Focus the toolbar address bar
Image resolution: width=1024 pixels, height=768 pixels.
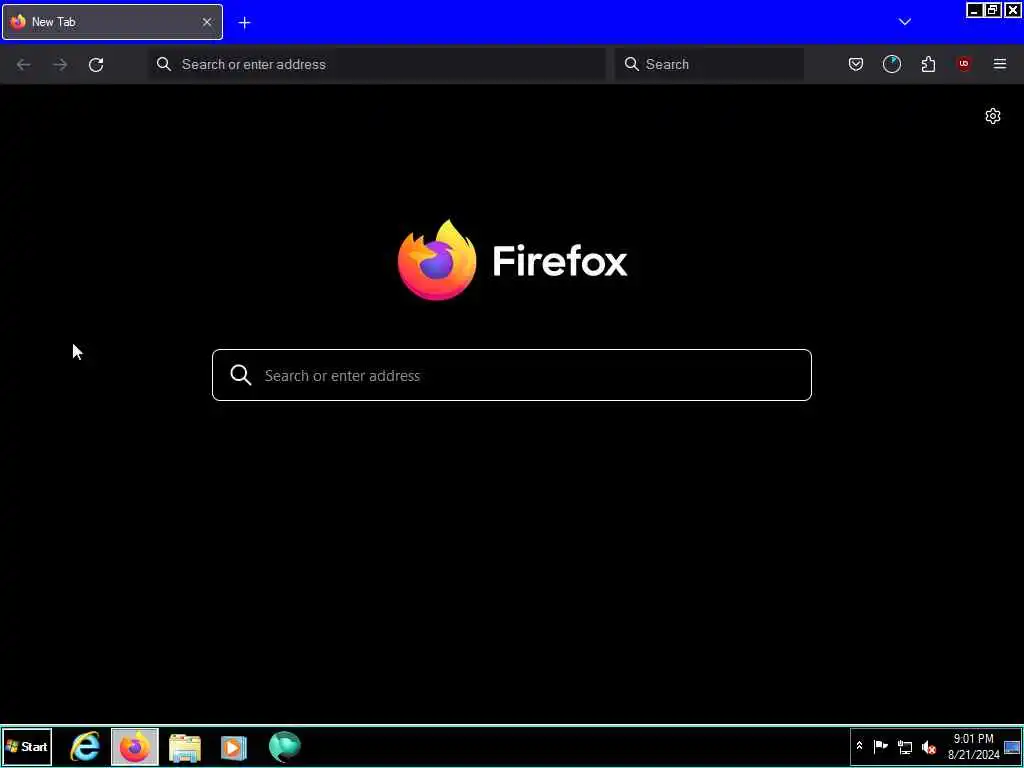377,64
